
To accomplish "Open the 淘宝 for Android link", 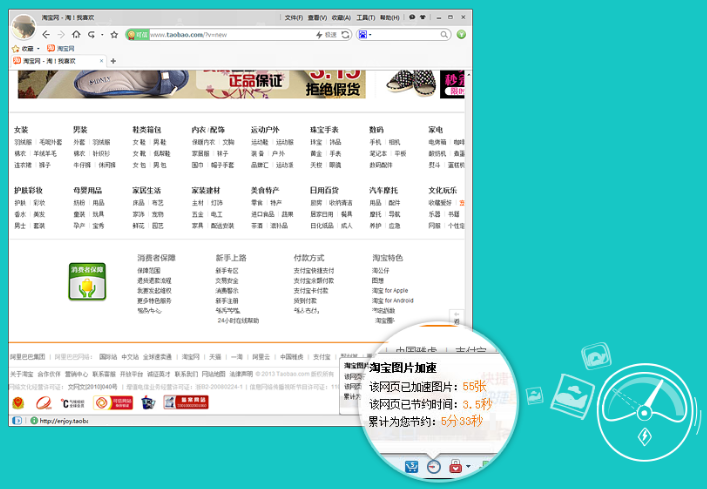I will click(392, 301).
